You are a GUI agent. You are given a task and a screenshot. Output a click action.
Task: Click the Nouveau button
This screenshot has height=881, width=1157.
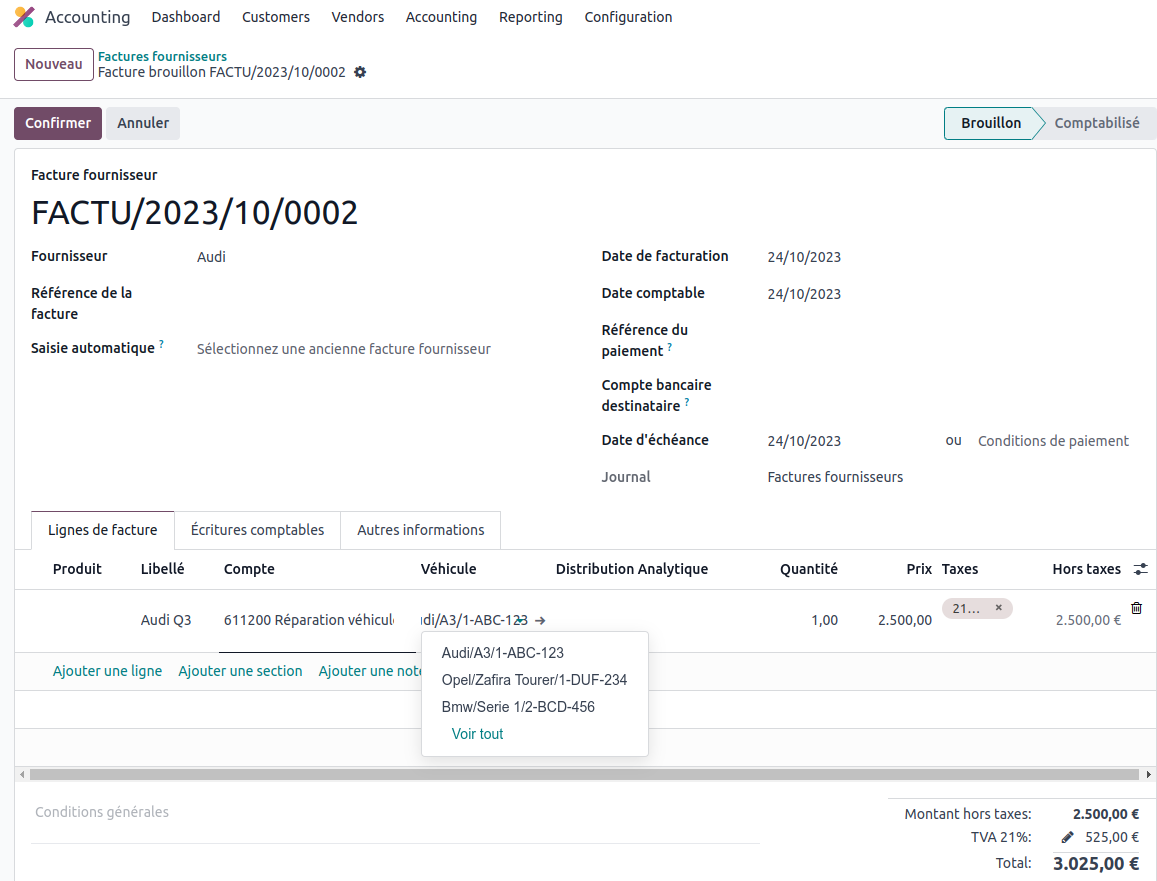coord(54,64)
